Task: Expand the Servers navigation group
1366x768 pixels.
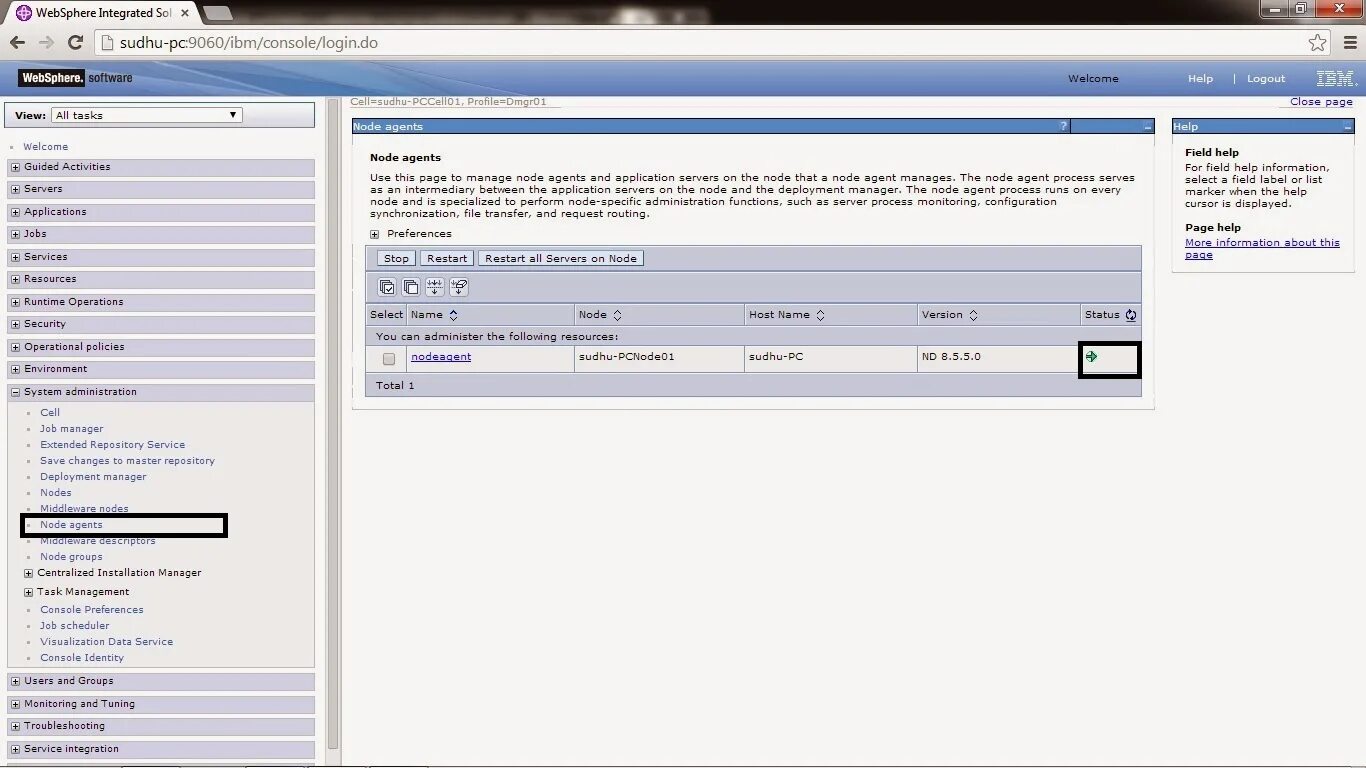Action: [x=16, y=189]
